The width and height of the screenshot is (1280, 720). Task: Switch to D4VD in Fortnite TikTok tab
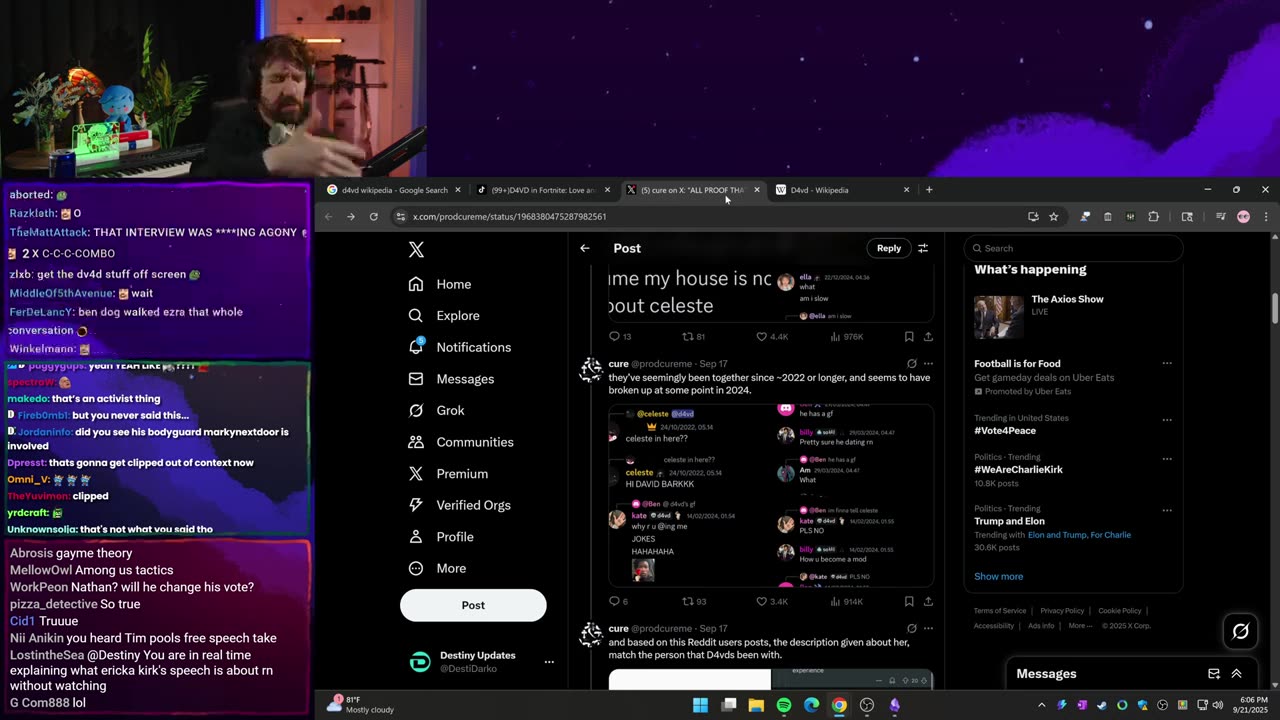(x=543, y=190)
